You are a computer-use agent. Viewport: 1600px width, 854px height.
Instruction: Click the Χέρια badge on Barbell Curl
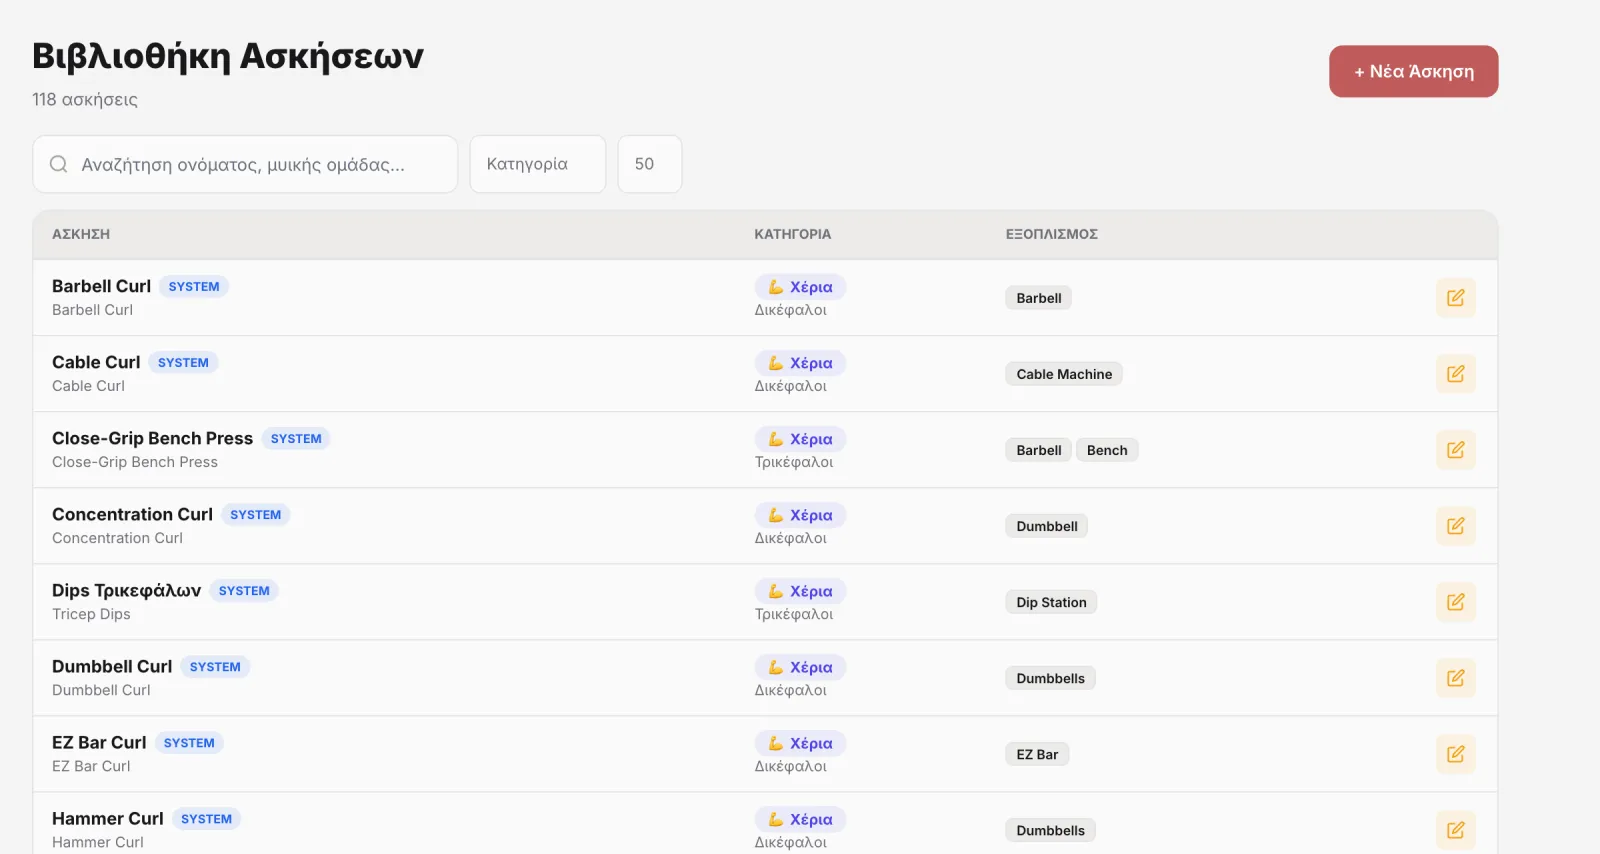[x=800, y=287]
